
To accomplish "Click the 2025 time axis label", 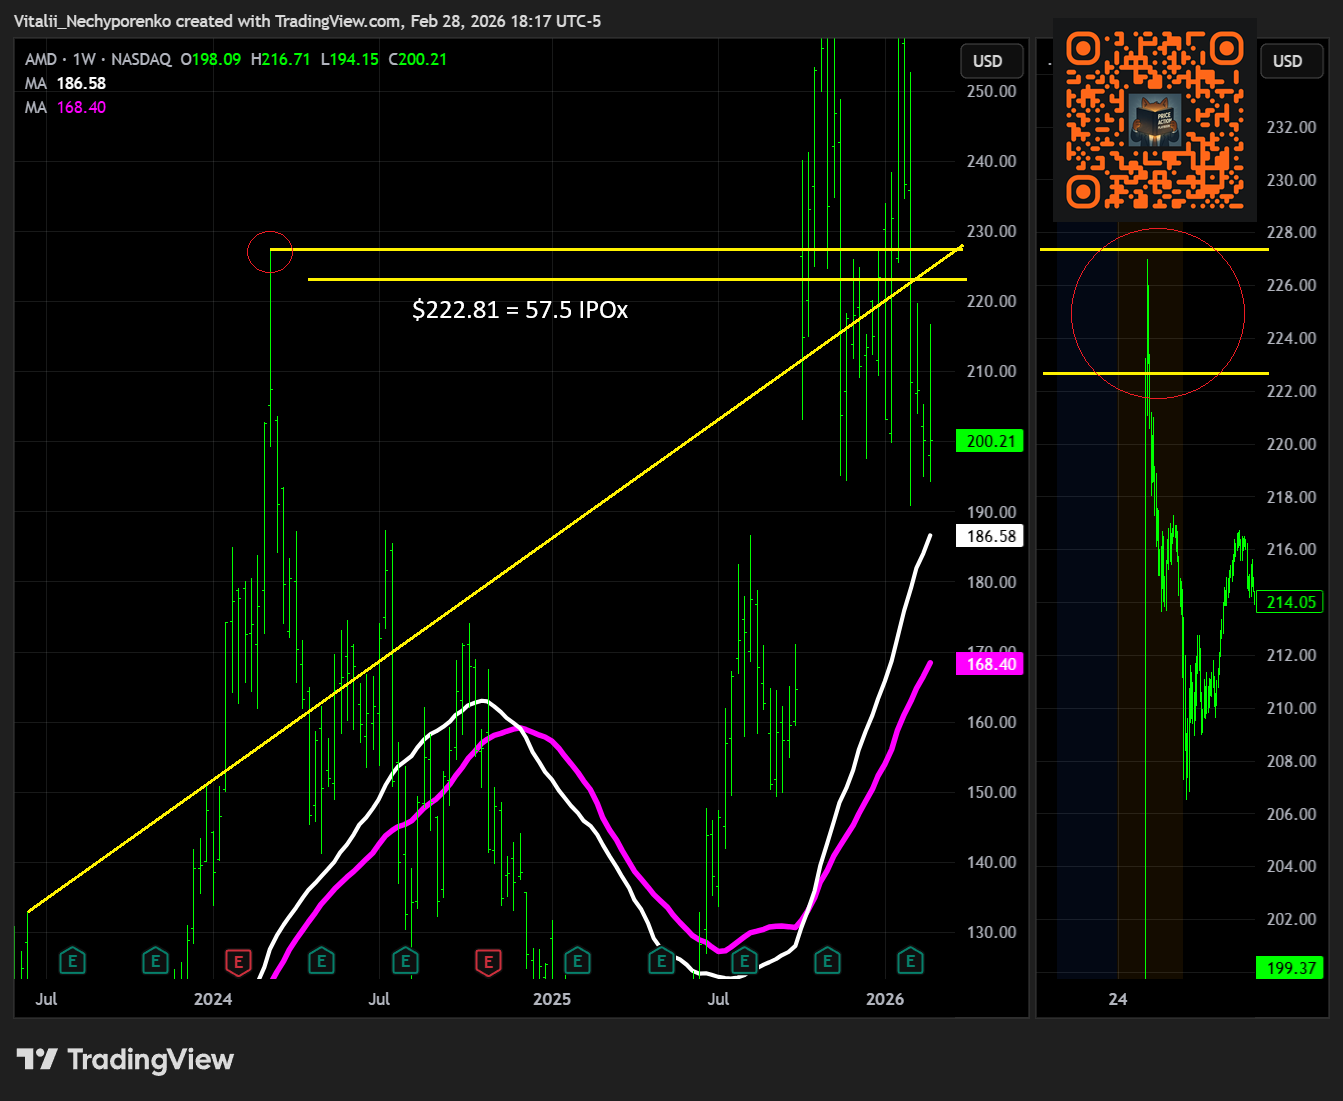I will pyautogui.click(x=552, y=999).
